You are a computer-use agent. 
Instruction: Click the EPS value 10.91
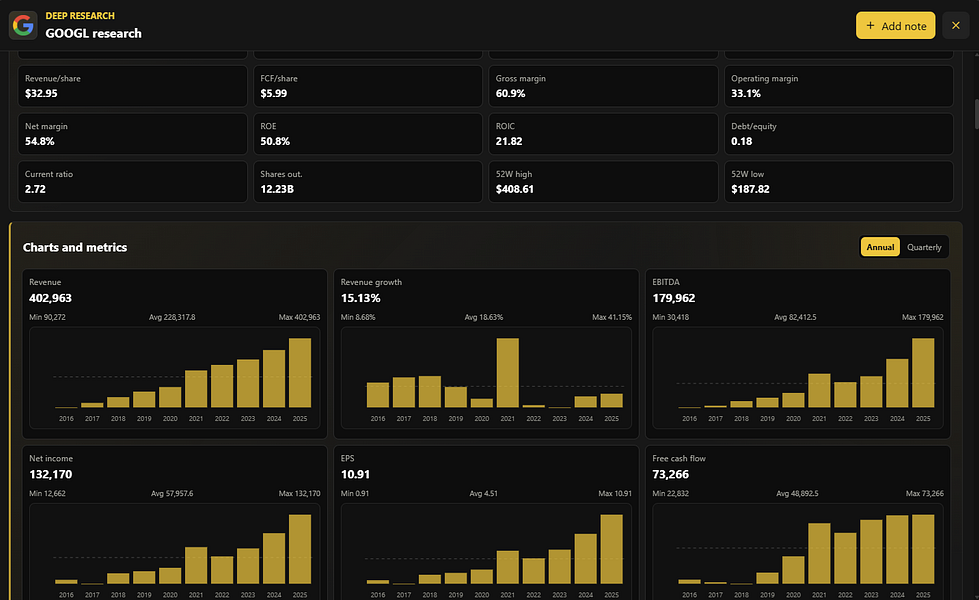point(355,475)
